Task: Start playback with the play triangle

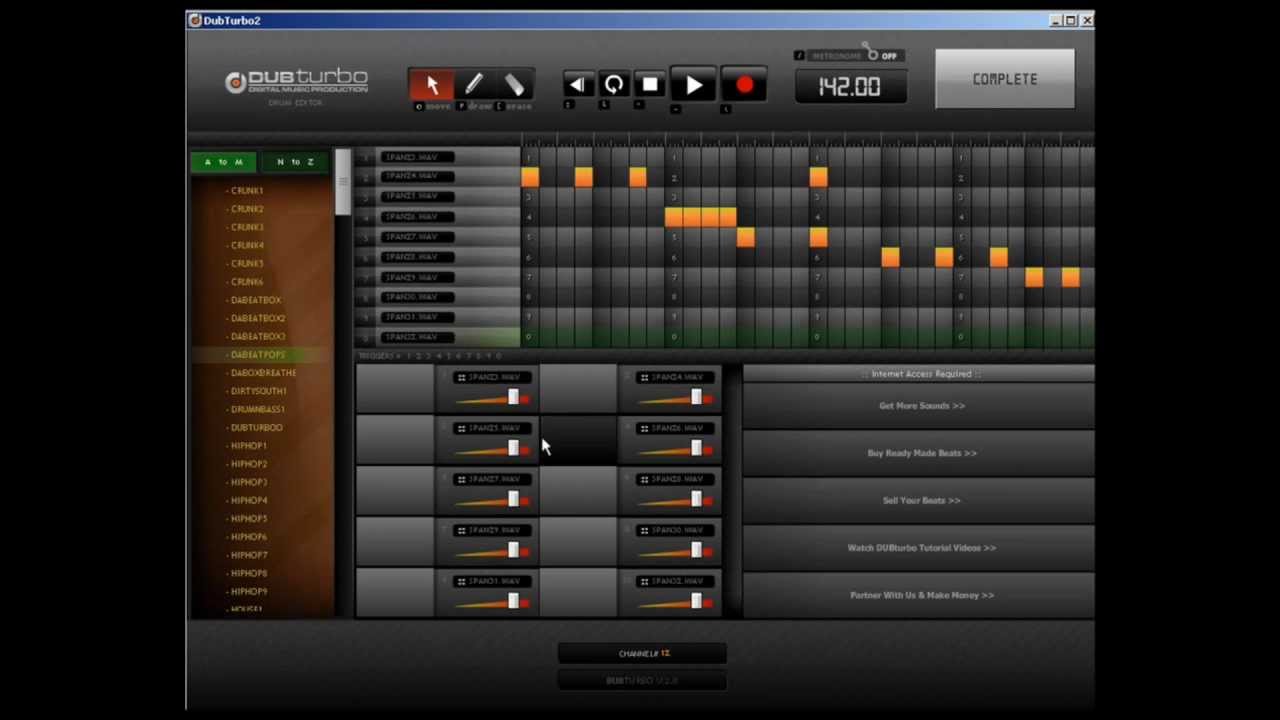Action: click(693, 86)
